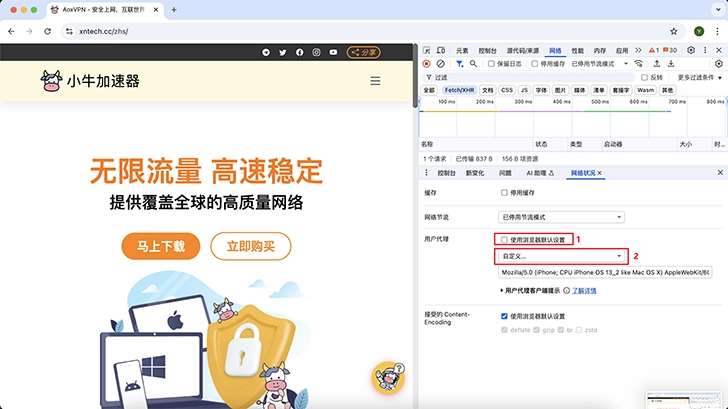Toggle the 停用缓存 checkbox in 网络状况 panel
Viewport: 728px width, 409px height.
(505, 191)
